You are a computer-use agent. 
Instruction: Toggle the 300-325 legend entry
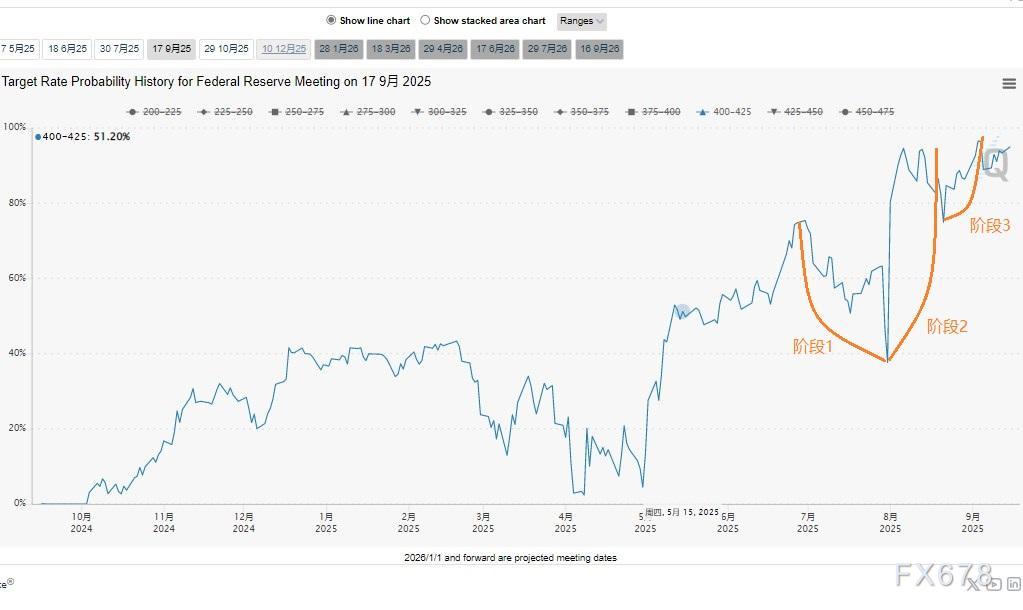pyautogui.click(x=439, y=112)
